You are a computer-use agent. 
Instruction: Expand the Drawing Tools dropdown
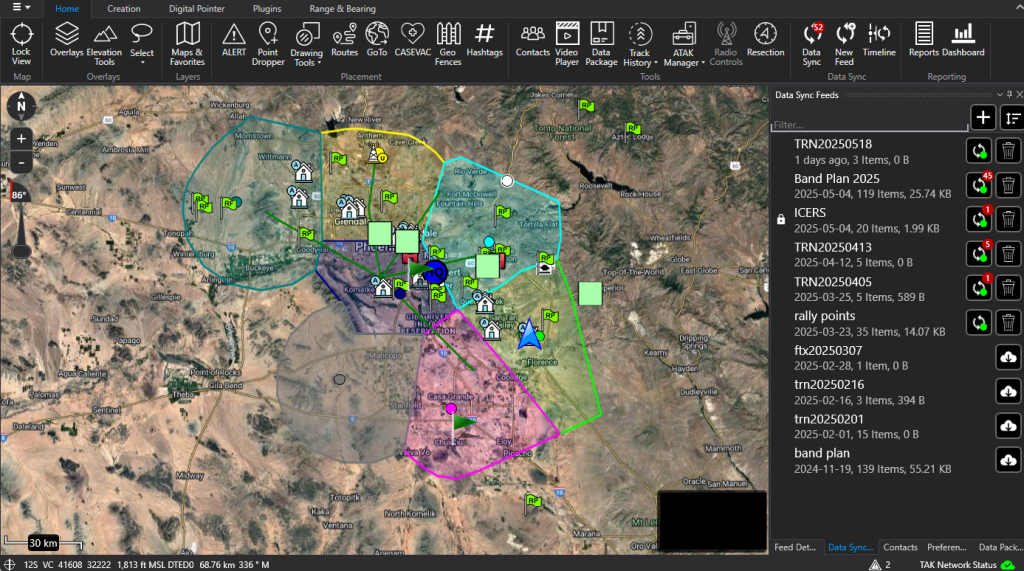[x=306, y=46]
